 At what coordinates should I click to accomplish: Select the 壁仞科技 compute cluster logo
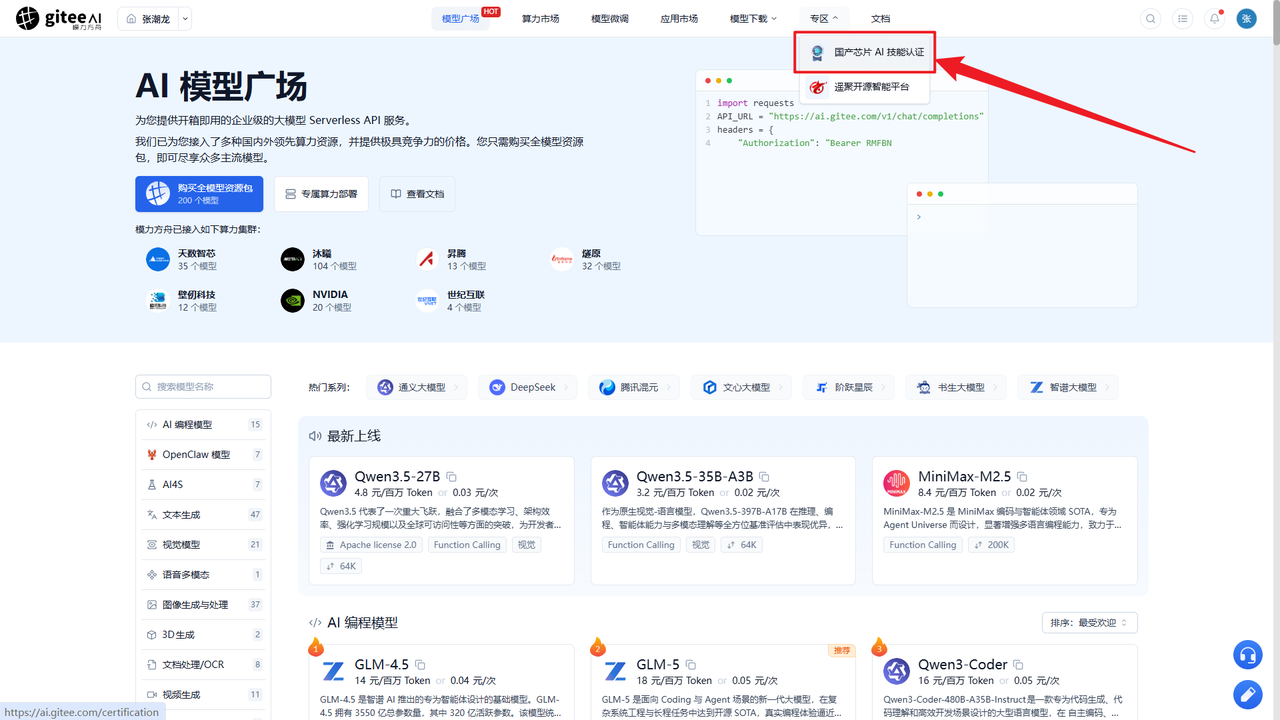[x=158, y=301]
